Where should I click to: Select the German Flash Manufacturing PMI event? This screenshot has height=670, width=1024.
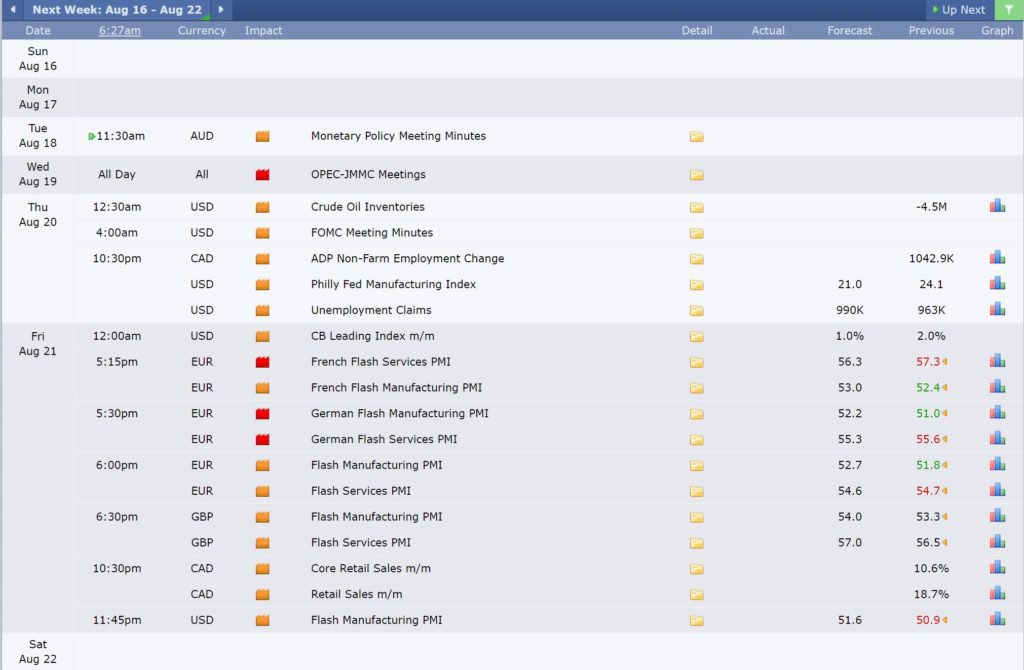(400, 413)
